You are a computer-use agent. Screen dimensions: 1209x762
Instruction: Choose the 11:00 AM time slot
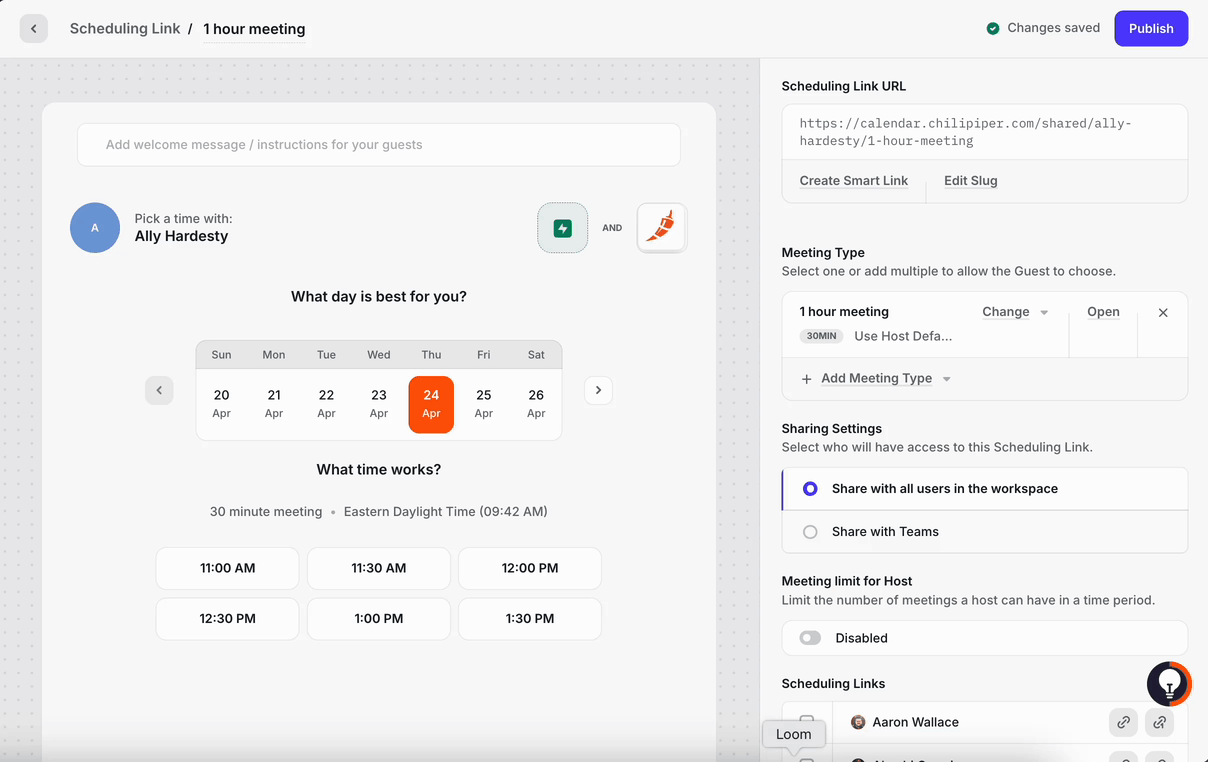point(228,568)
